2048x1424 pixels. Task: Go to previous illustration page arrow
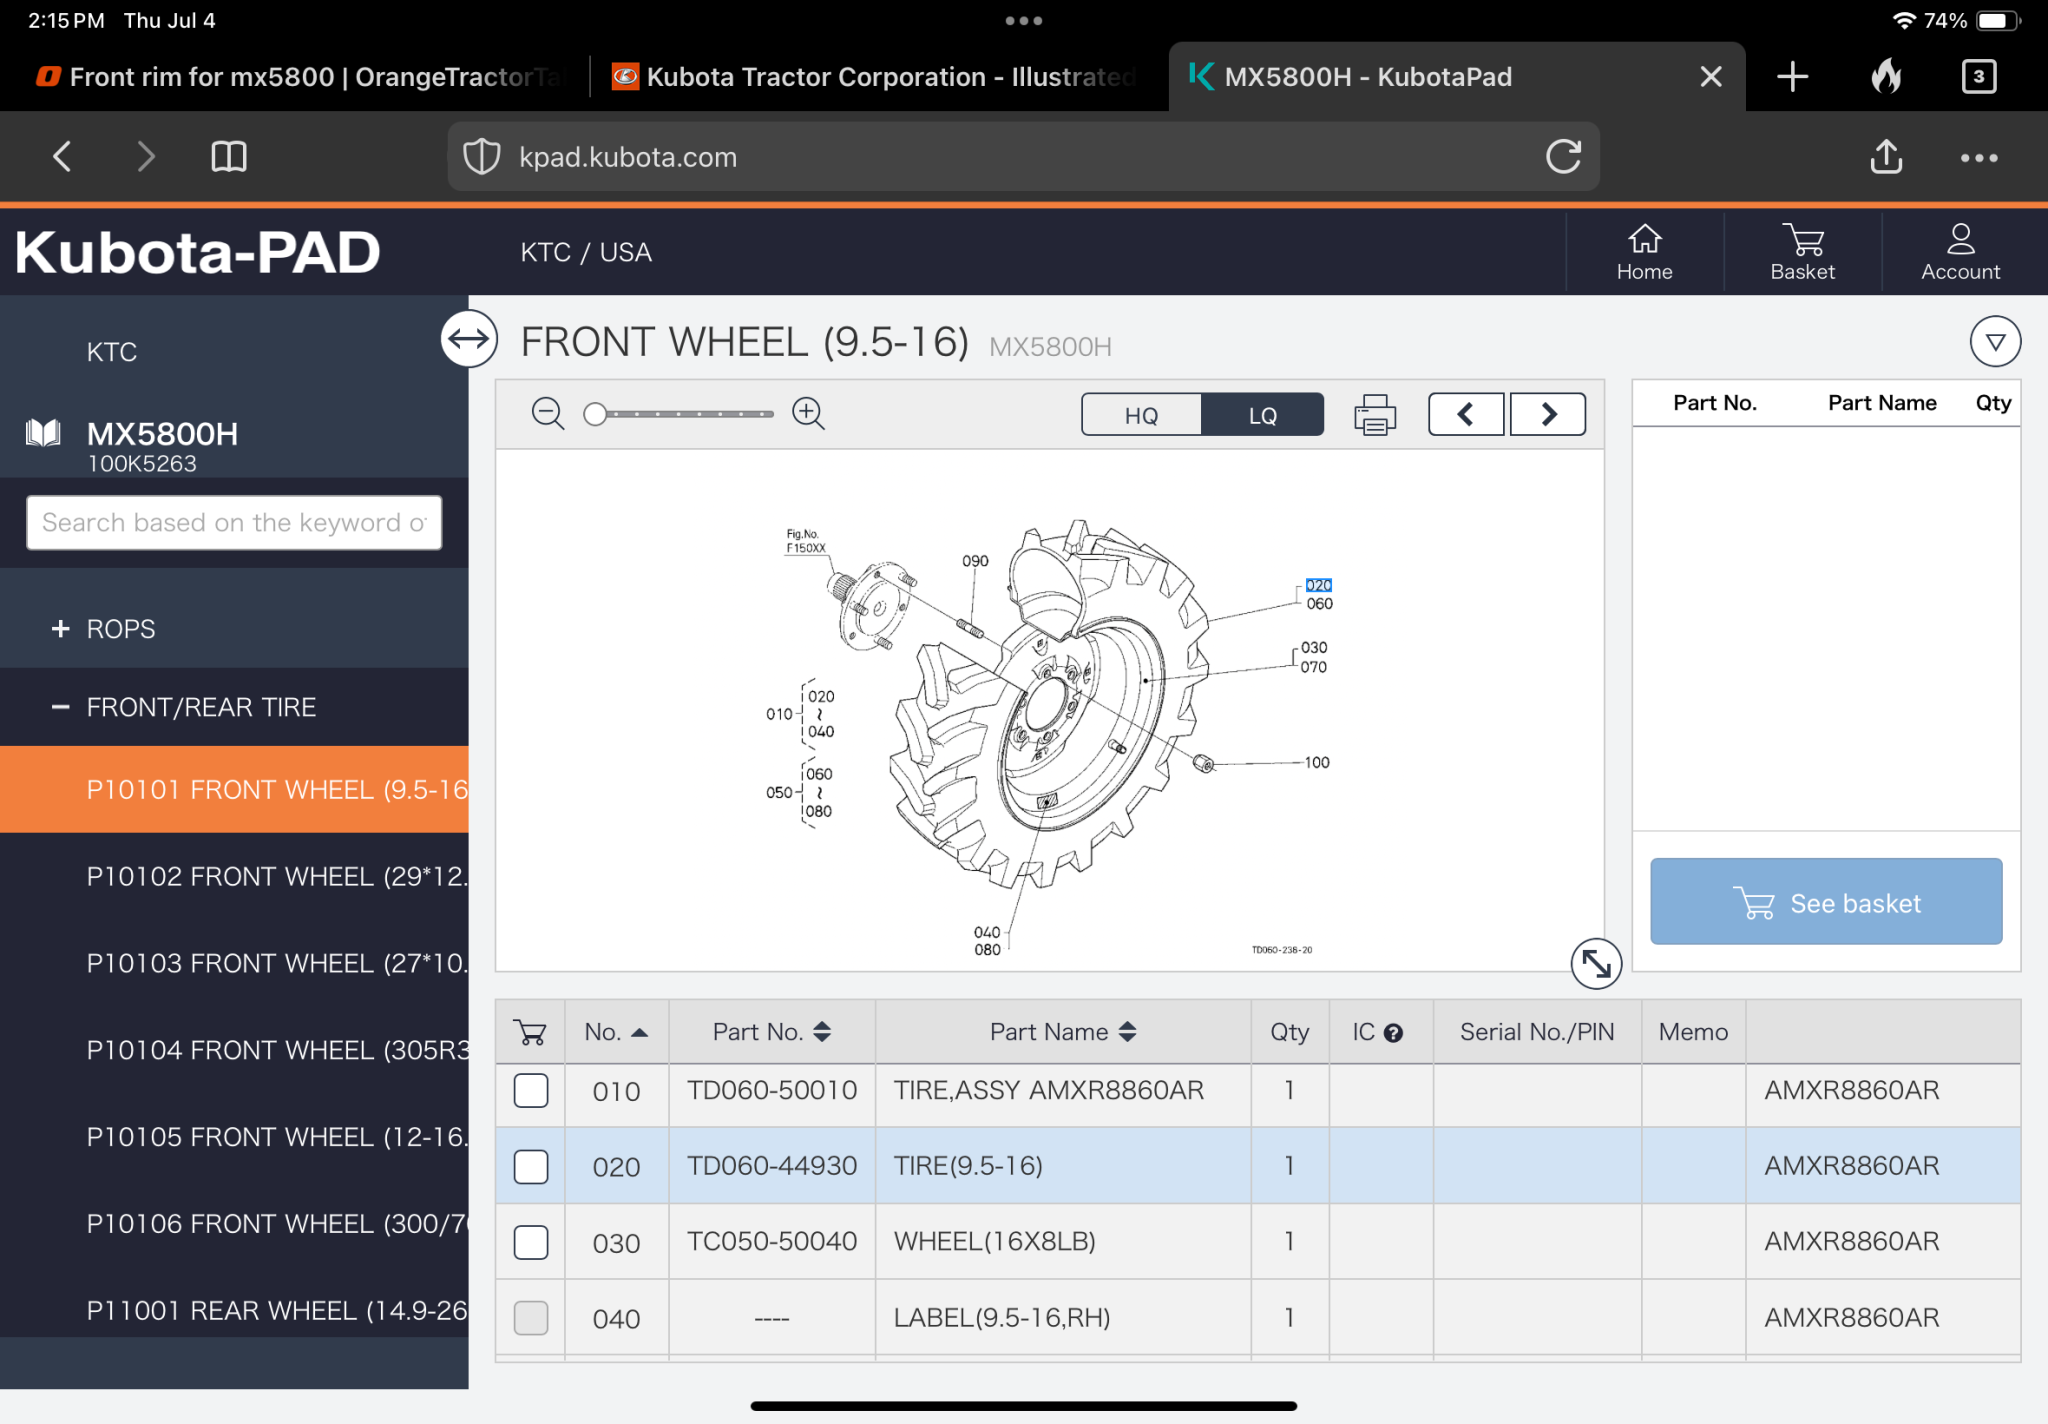(x=1466, y=414)
